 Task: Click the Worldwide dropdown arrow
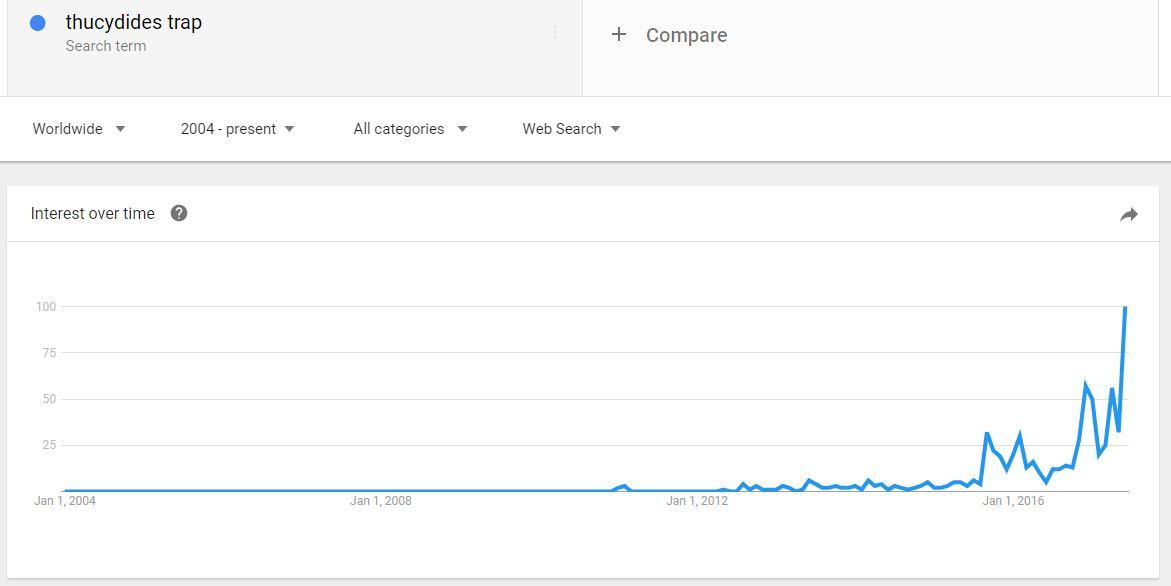tap(120, 128)
